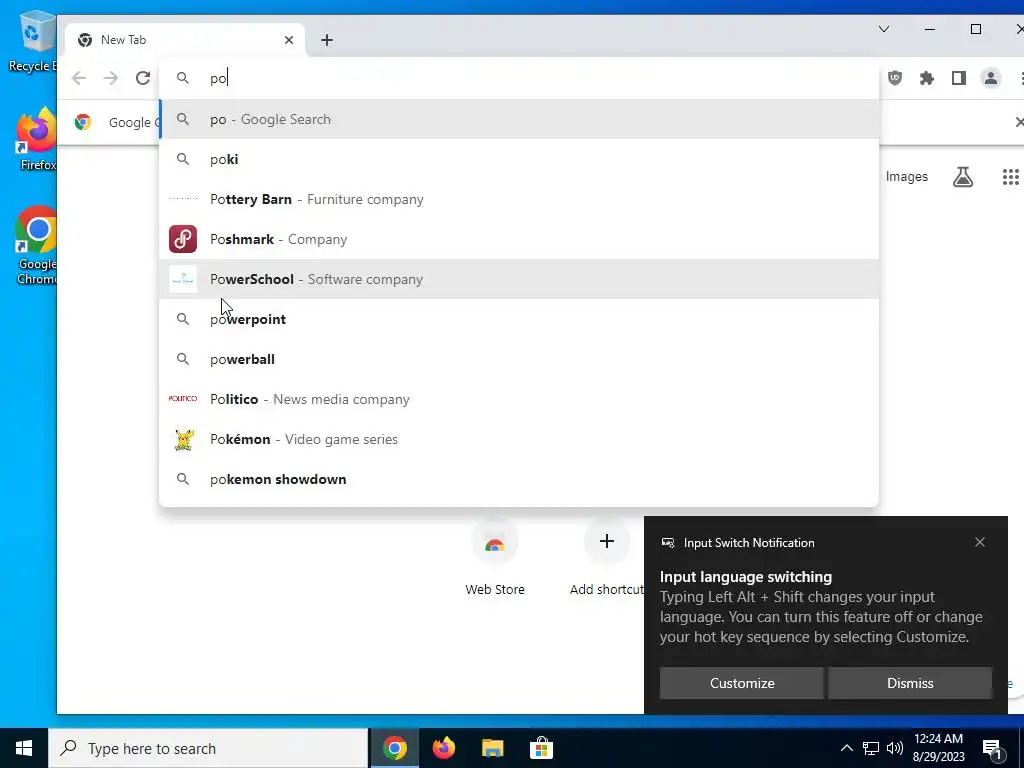Open the Action Center notifications icon
1024x768 pixels.
[x=992, y=748]
